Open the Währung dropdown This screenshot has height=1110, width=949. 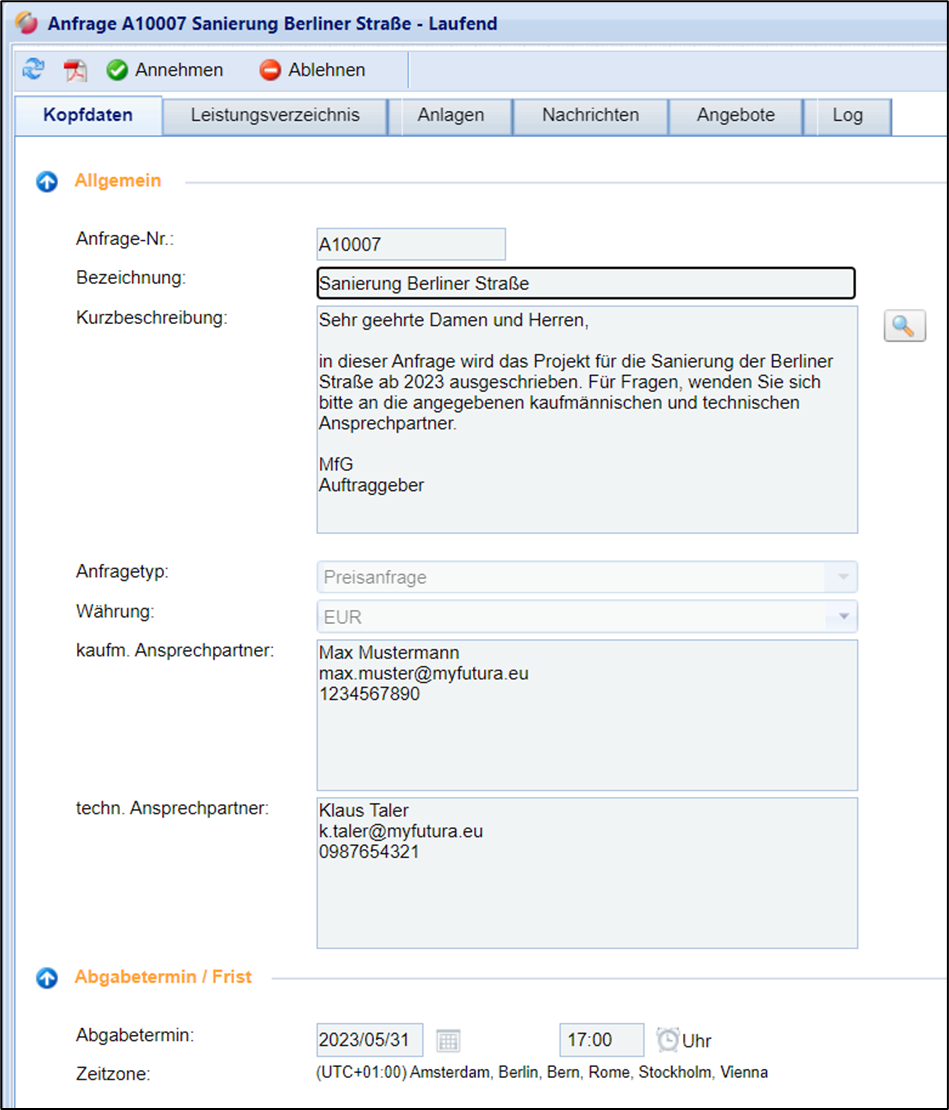842,615
